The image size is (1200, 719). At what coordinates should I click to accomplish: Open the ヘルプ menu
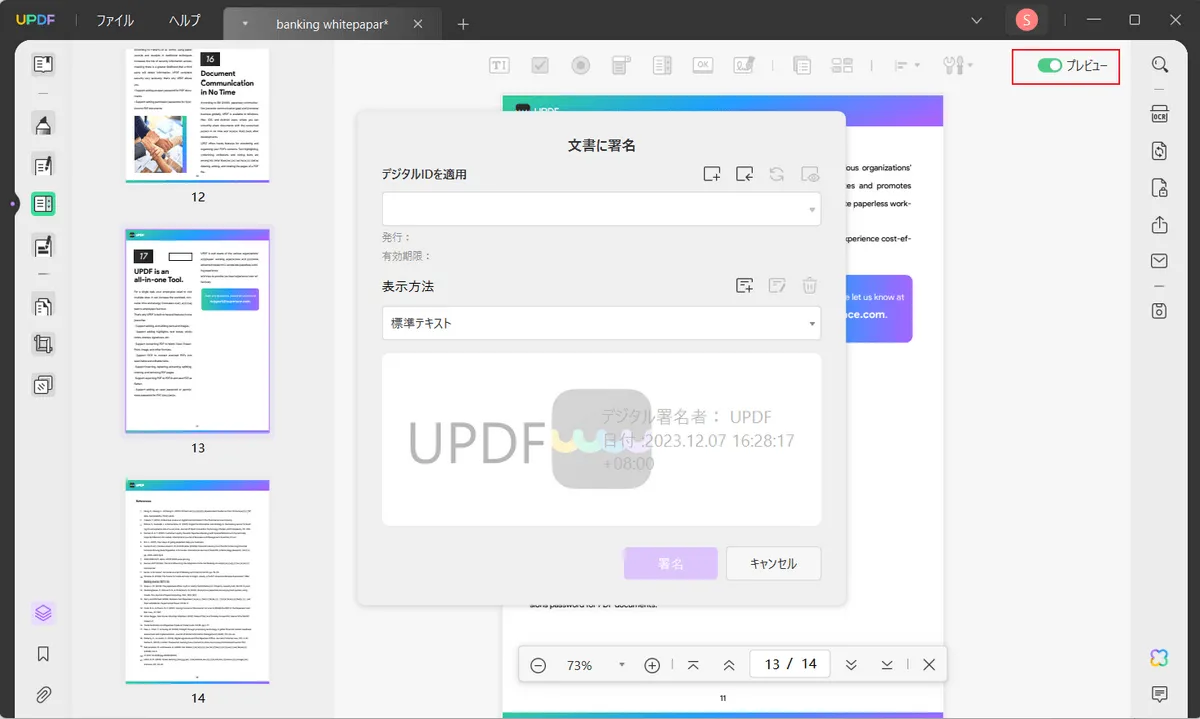[184, 20]
